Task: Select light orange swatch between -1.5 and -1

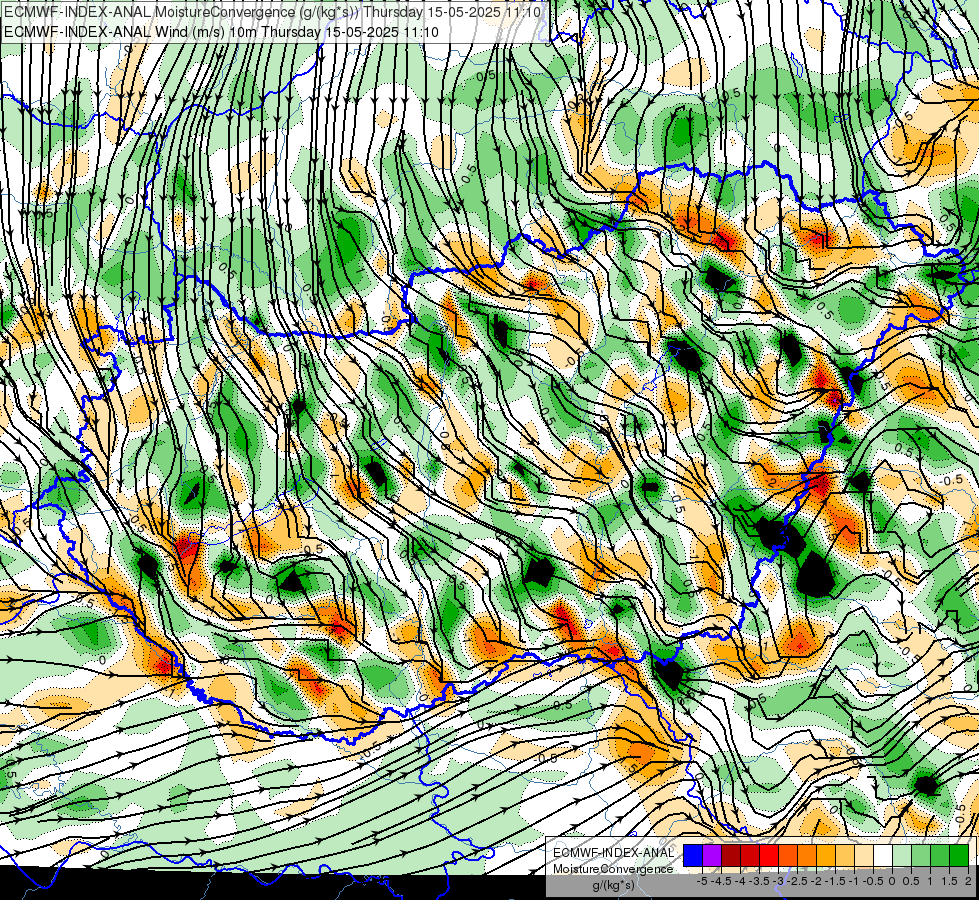Action: pos(845,855)
